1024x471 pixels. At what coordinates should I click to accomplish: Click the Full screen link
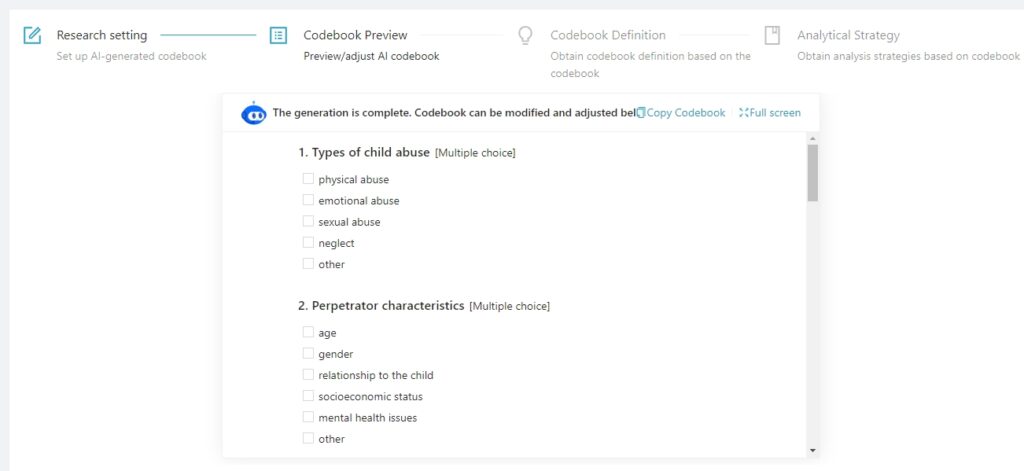click(x=775, y=113)
